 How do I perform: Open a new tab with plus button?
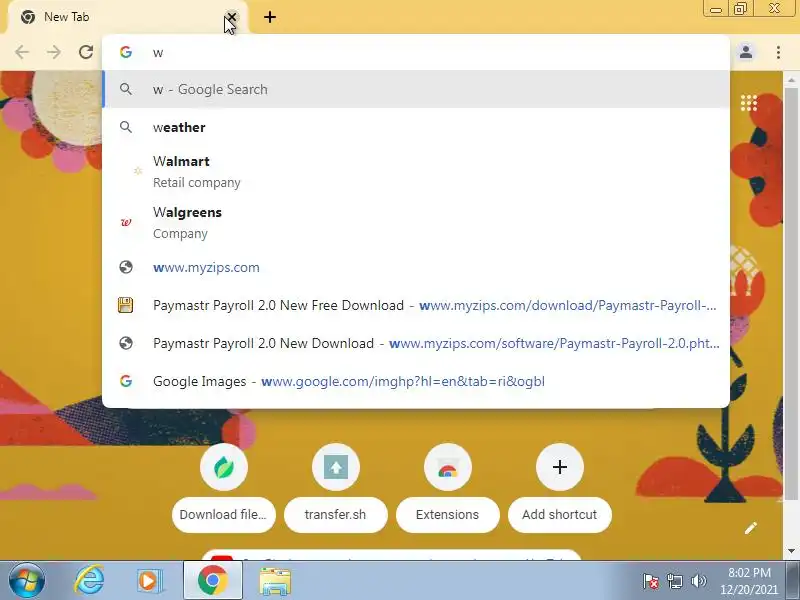pyautogui.click(x=270, y=17)
